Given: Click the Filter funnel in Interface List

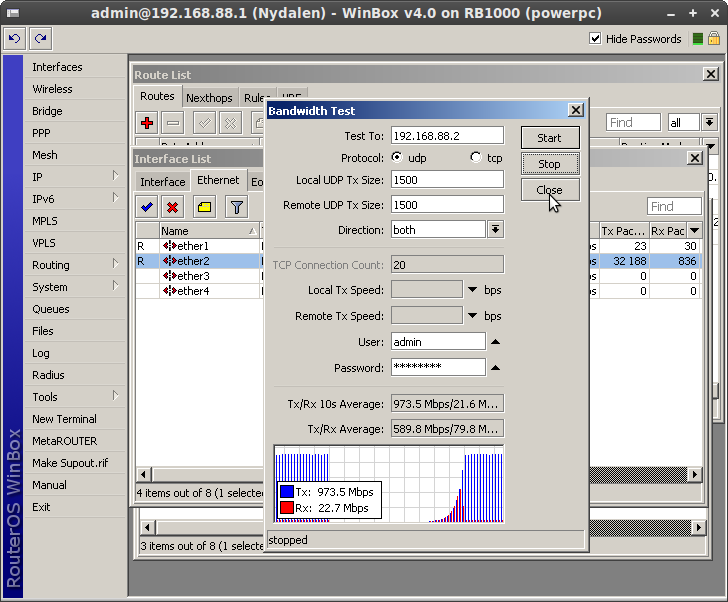Looking at the screenshot, I should [237, 207].
